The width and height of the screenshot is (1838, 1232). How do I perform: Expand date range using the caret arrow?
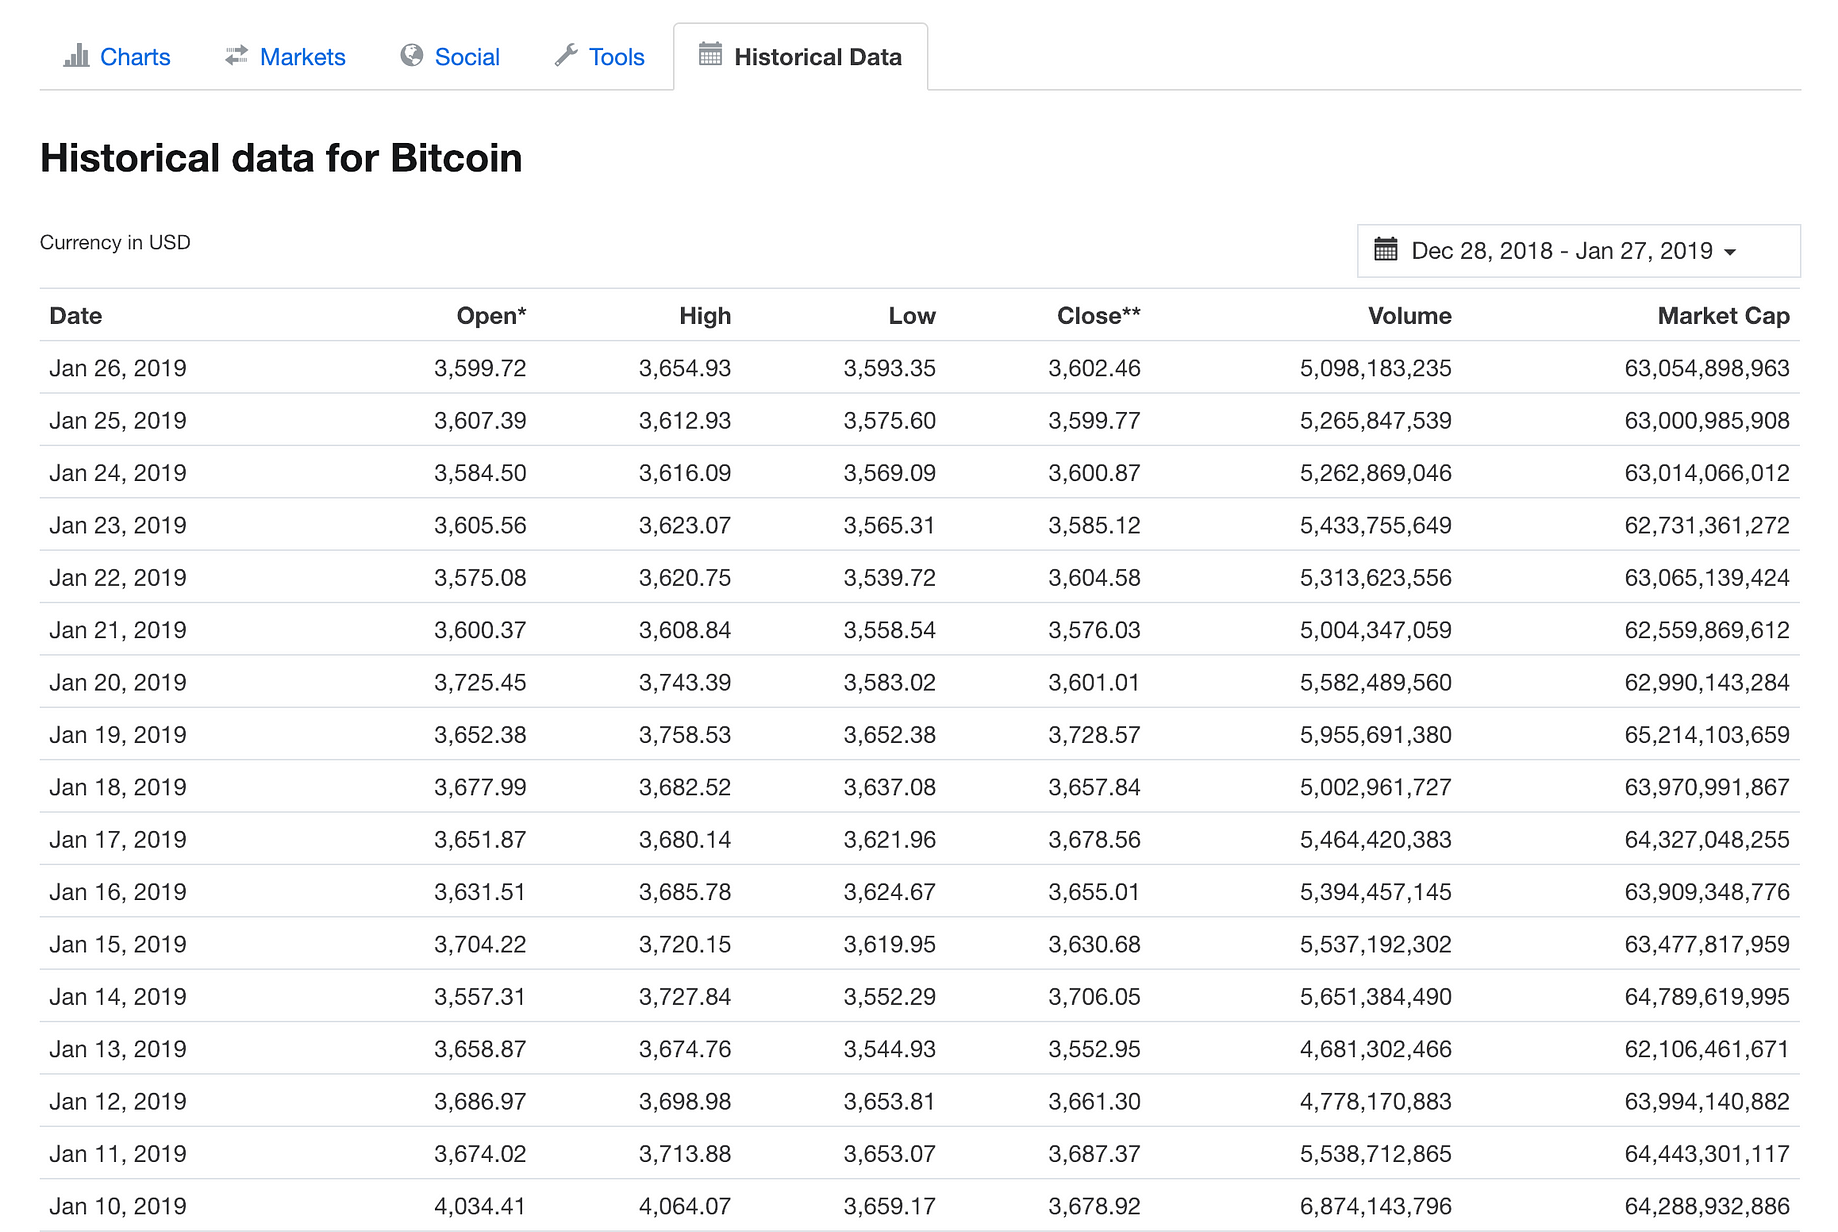tap(1730, 252)
